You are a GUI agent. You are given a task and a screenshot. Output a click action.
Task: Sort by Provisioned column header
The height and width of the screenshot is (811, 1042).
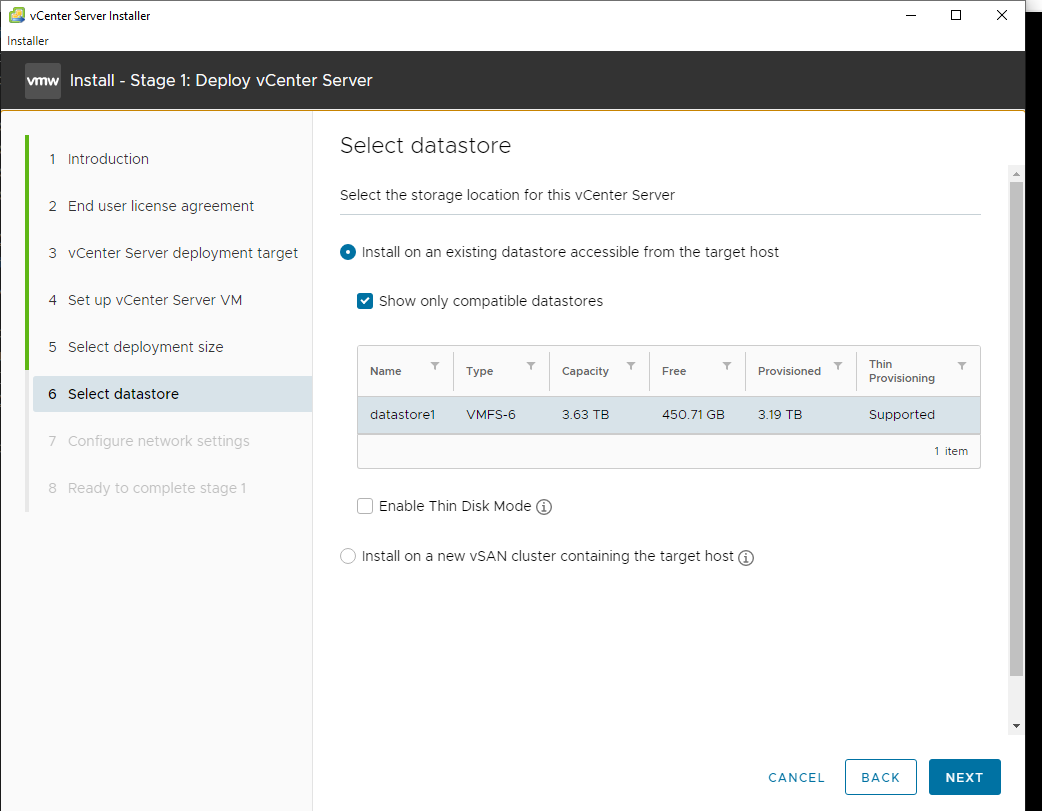click(x=789, y=372)
